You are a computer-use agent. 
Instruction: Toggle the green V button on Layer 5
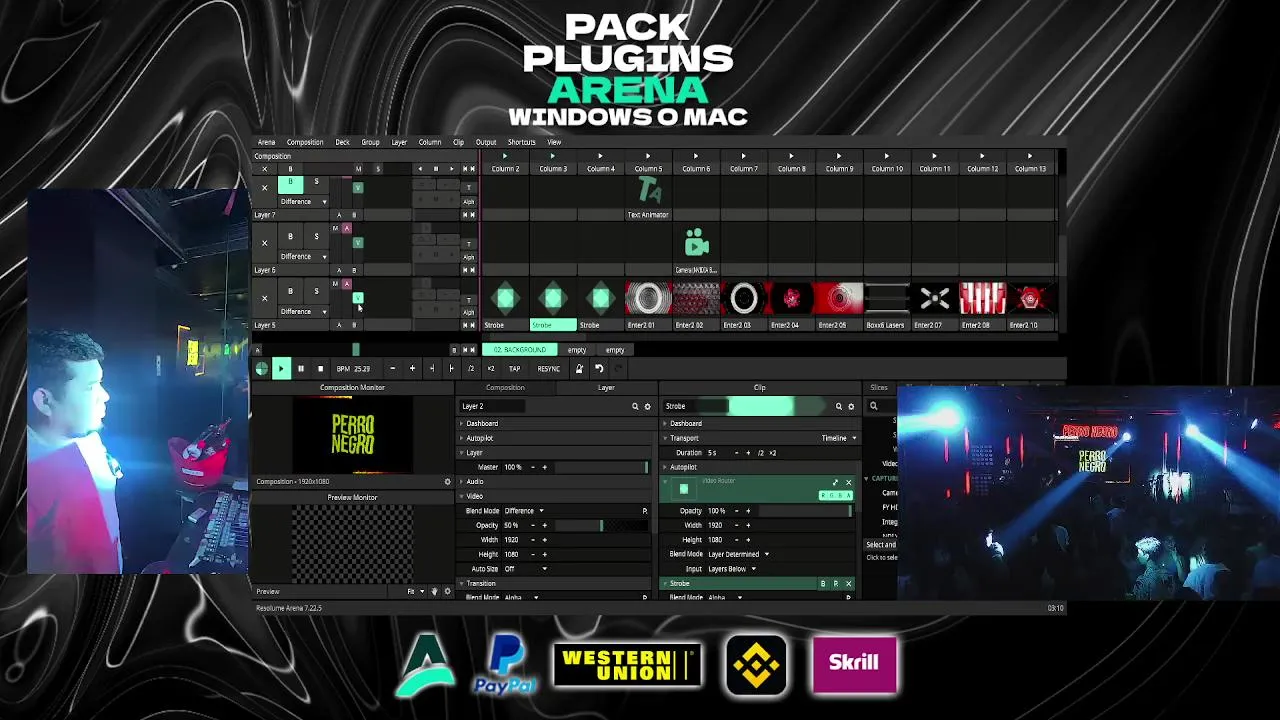pyautogui.click(x=357, y=298)
